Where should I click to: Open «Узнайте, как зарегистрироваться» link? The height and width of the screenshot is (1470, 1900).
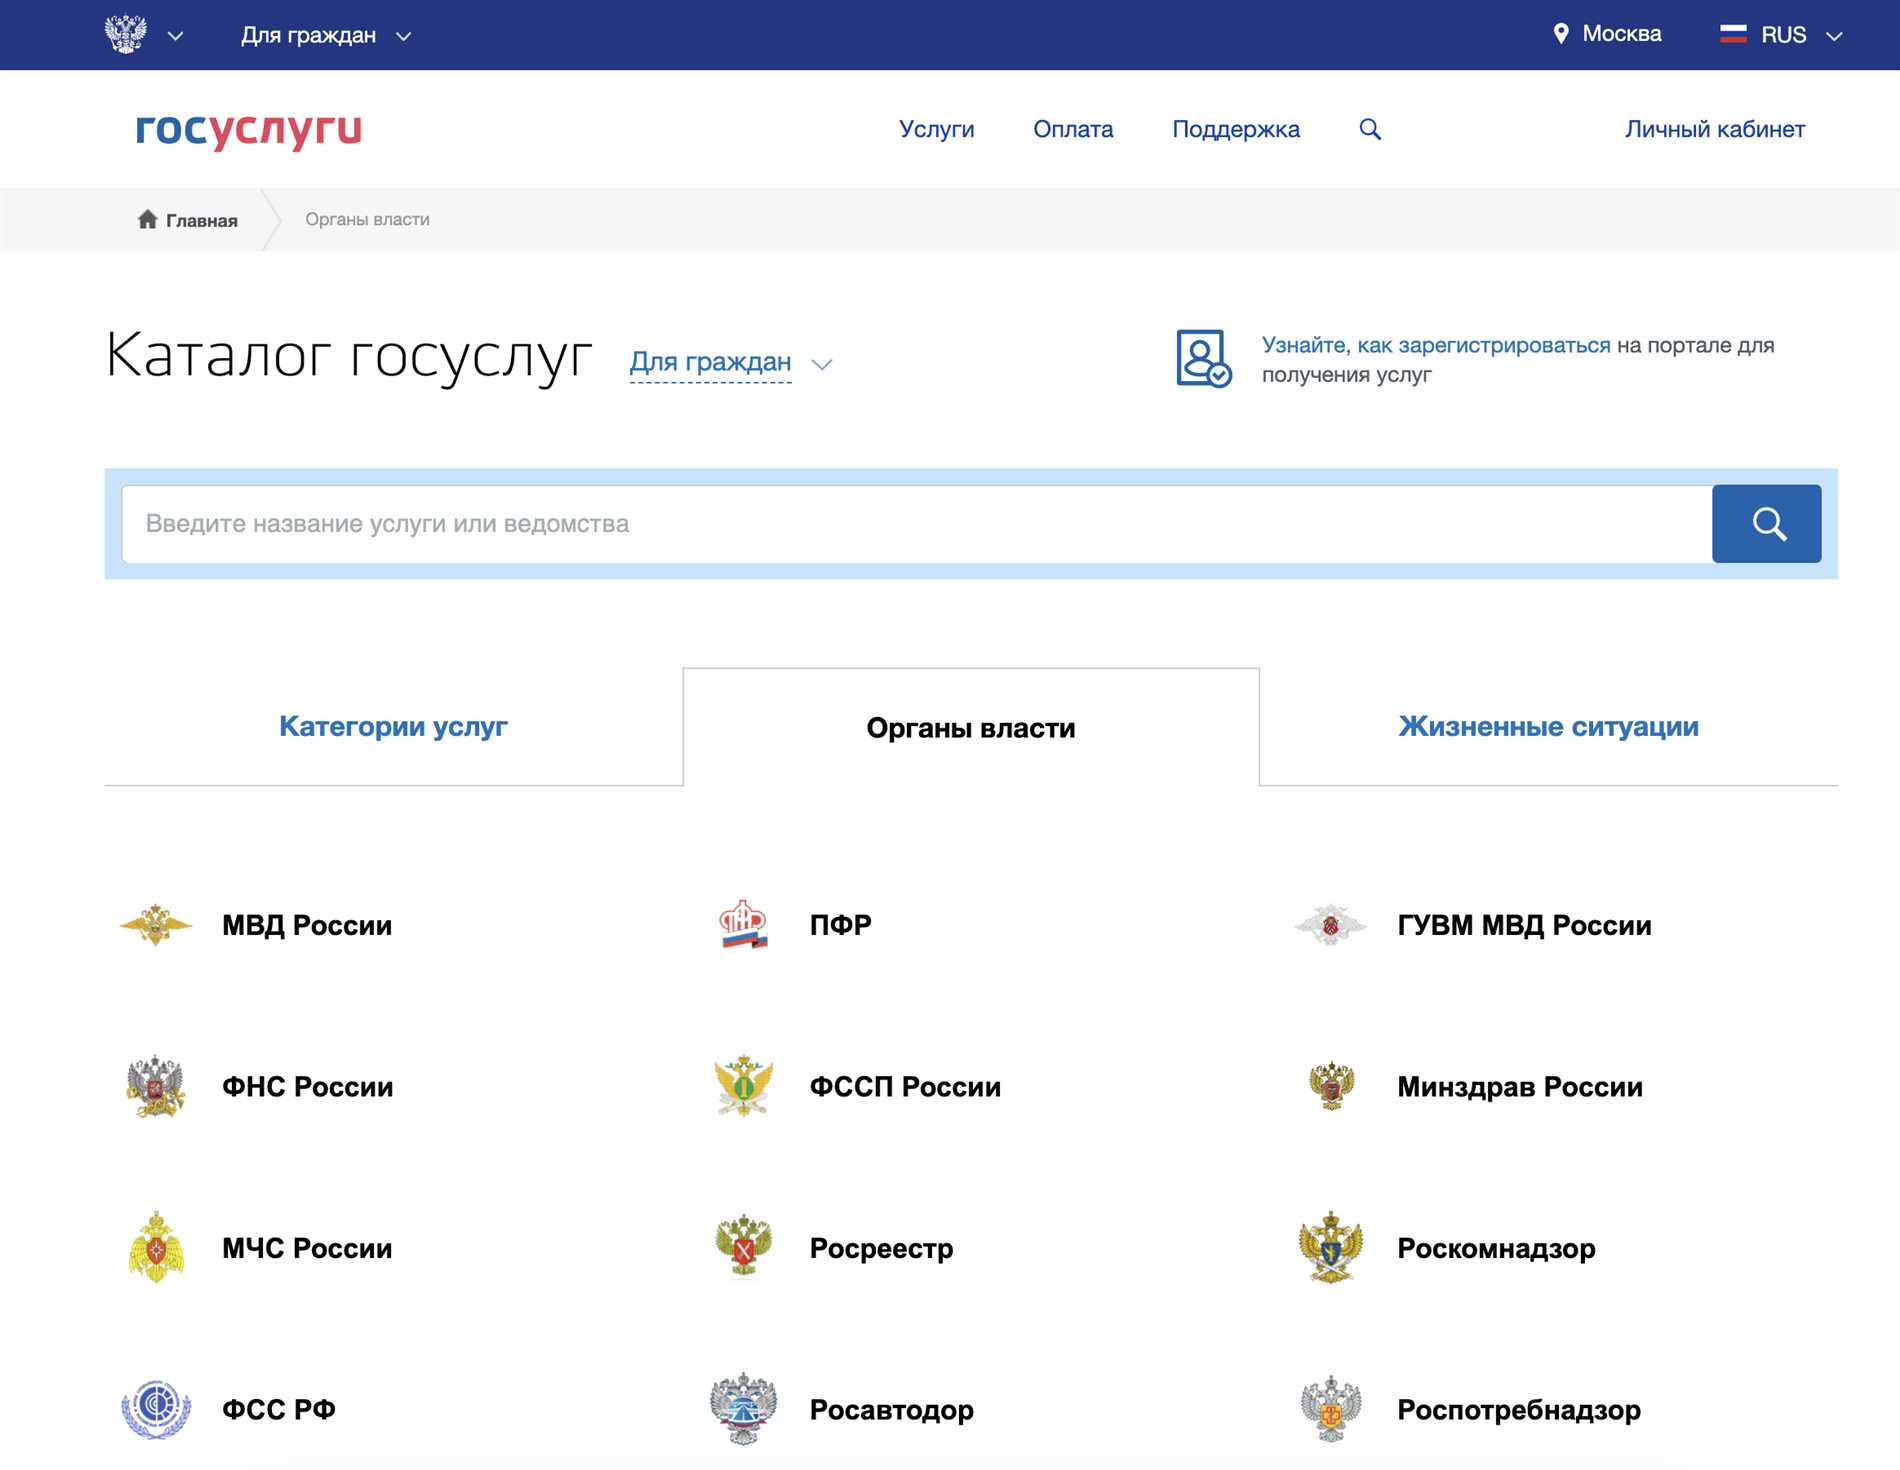(x=1436, y=345)
